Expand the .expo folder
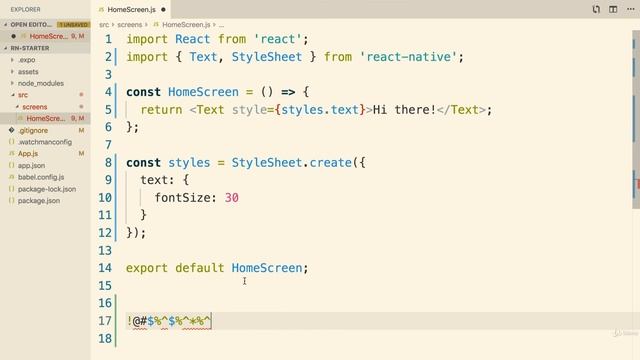The image size is (640, 360). 12,60
